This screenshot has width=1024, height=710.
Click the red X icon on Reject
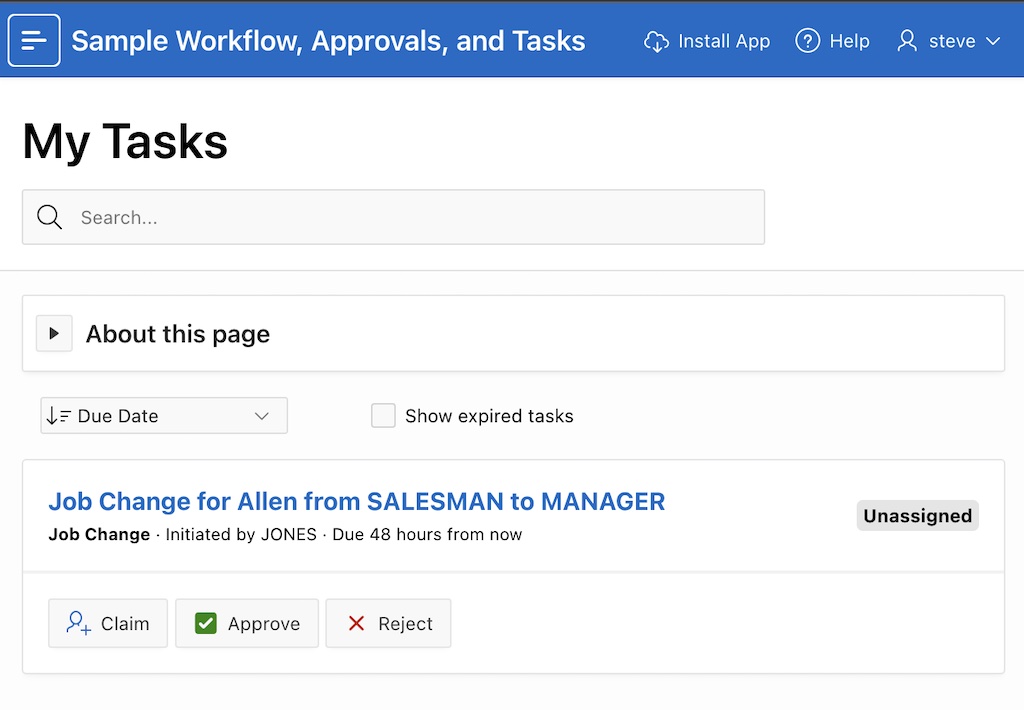pos(358,623)
